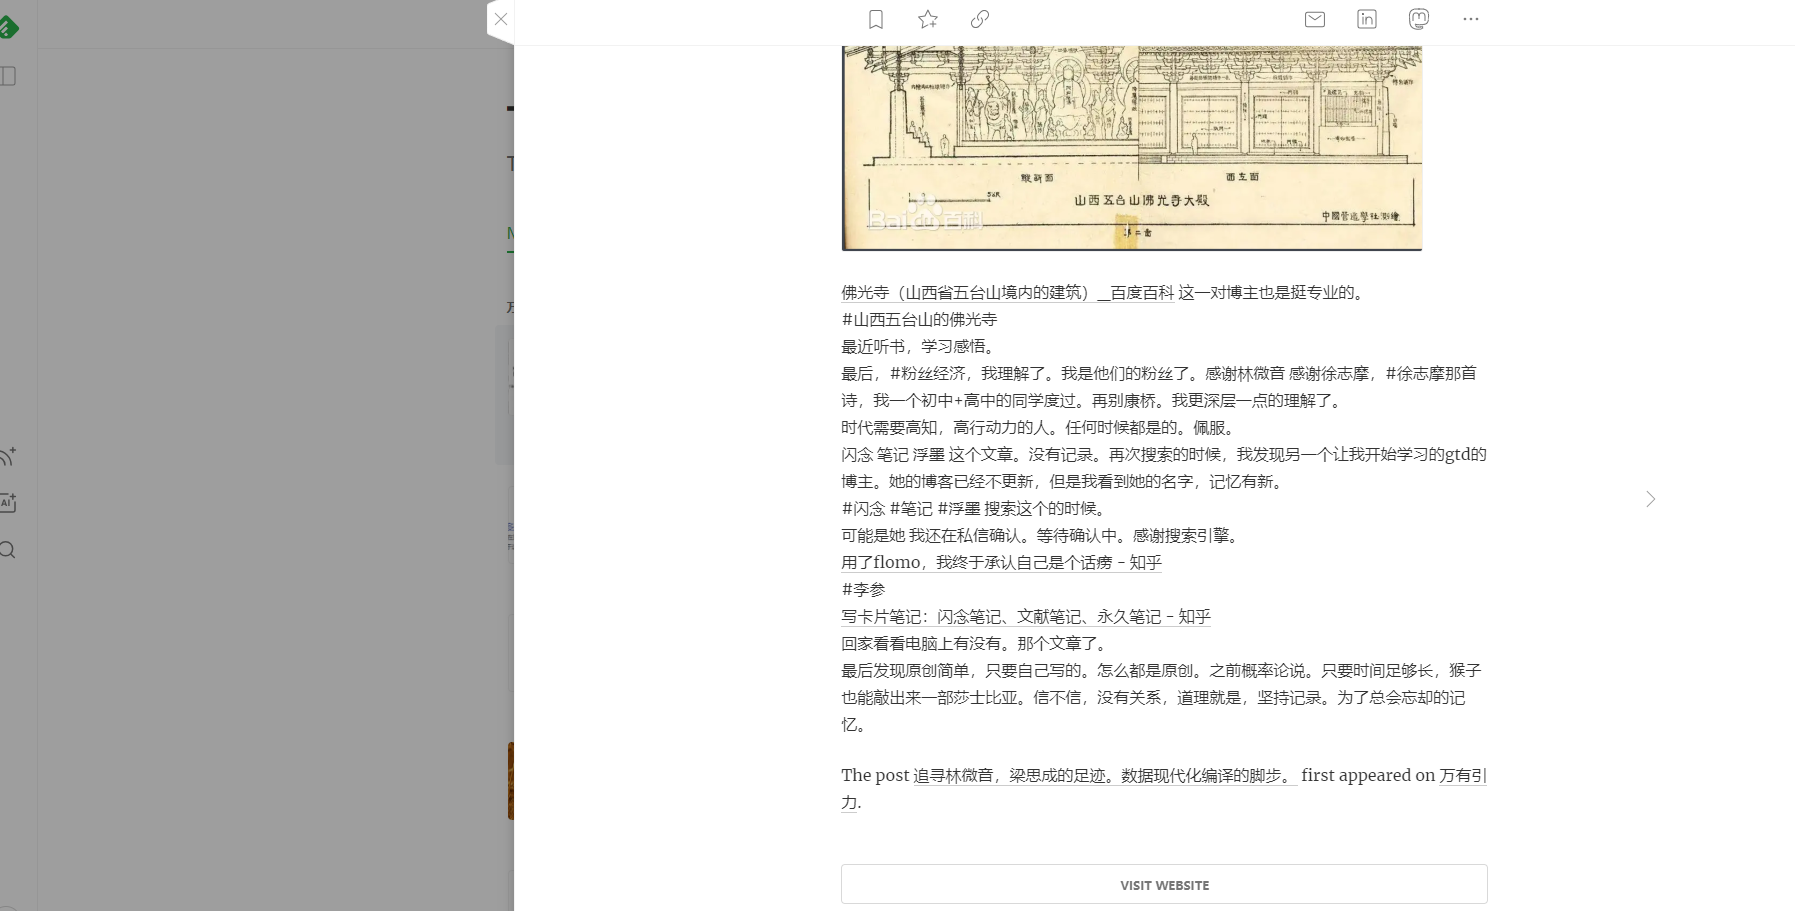Save article to a board with star icon
The height and width of the screenshot is (911, 1795).
(x=928, y=19)
